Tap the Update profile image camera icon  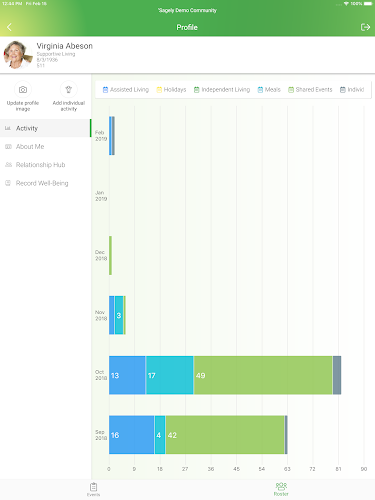pyautogui.click(x=23, y=89)
